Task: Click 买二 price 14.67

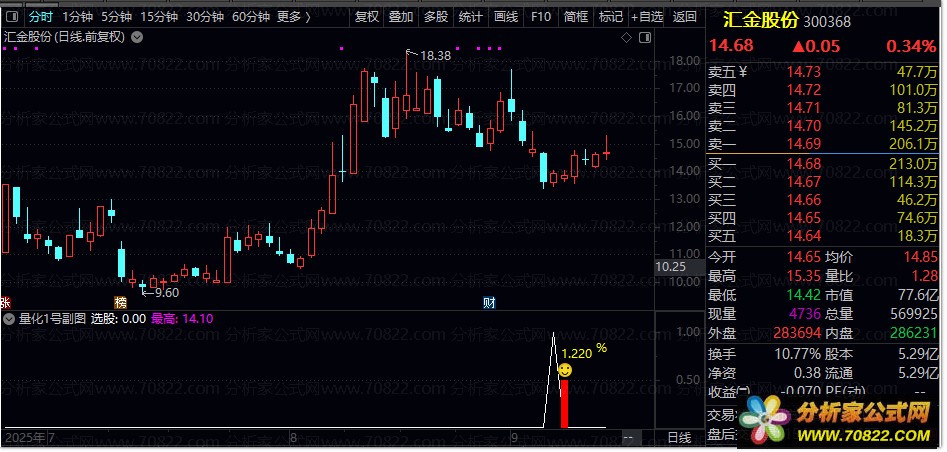Action: (804, 182)
